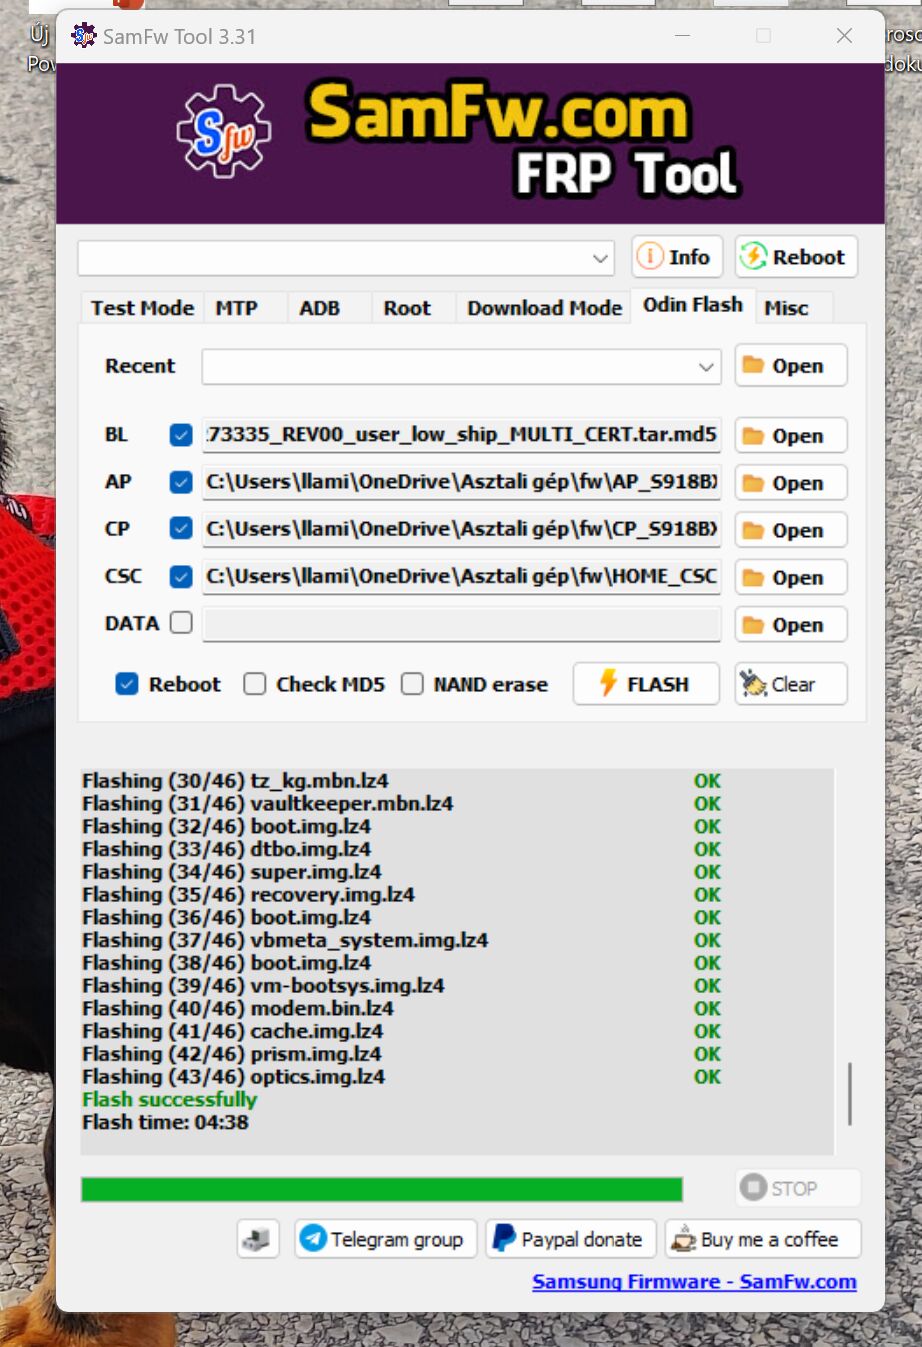Click log line 'vbmeta_system.img.lz4'
The height and width of the screenshot is (1347, 922).
point(285,940)
